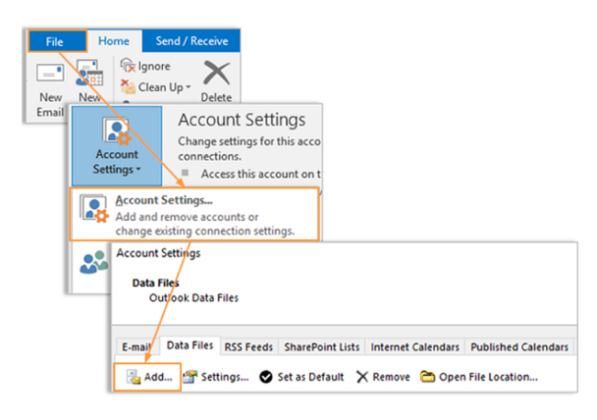This screenshot has height=420, width=597.
Task: Select the E-mail tab in Account Settings
Action: [136, 347]
